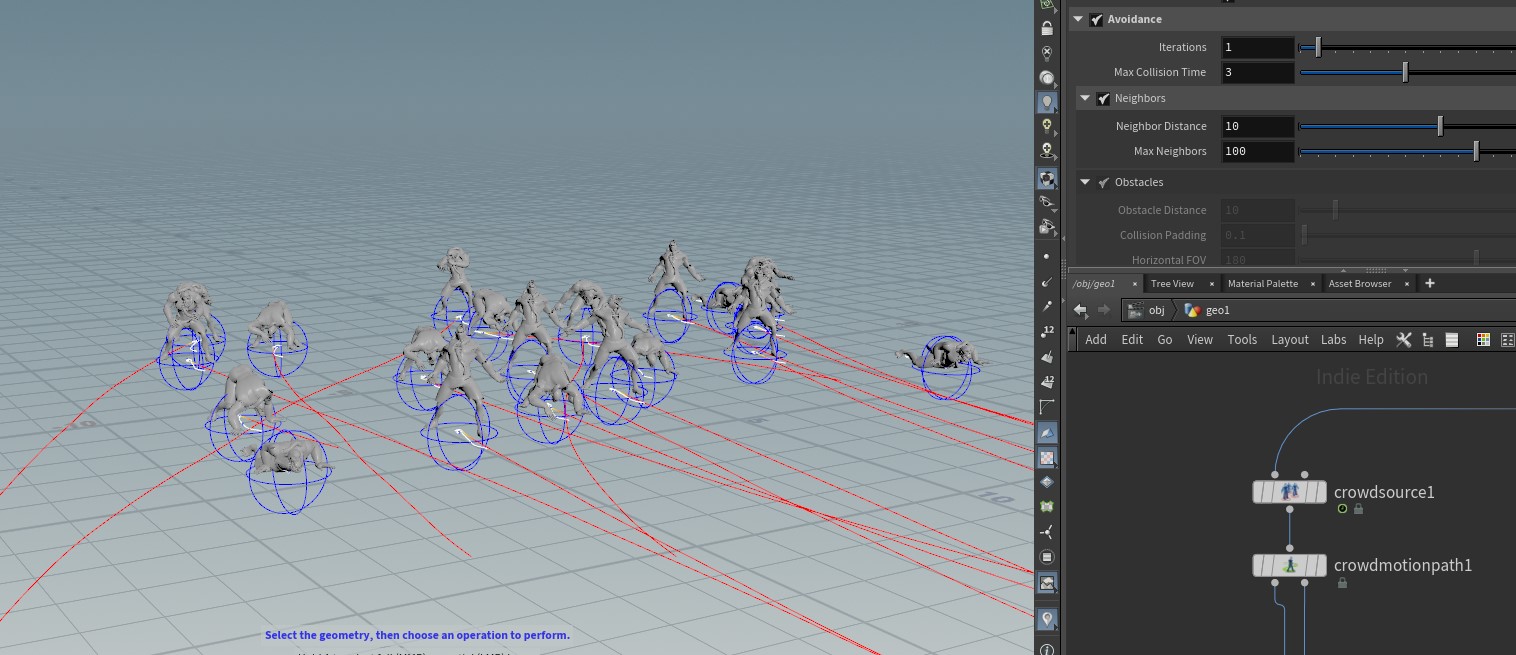
Task: Collapse the Obstacles section arrow
Action: pos(1085,182)
